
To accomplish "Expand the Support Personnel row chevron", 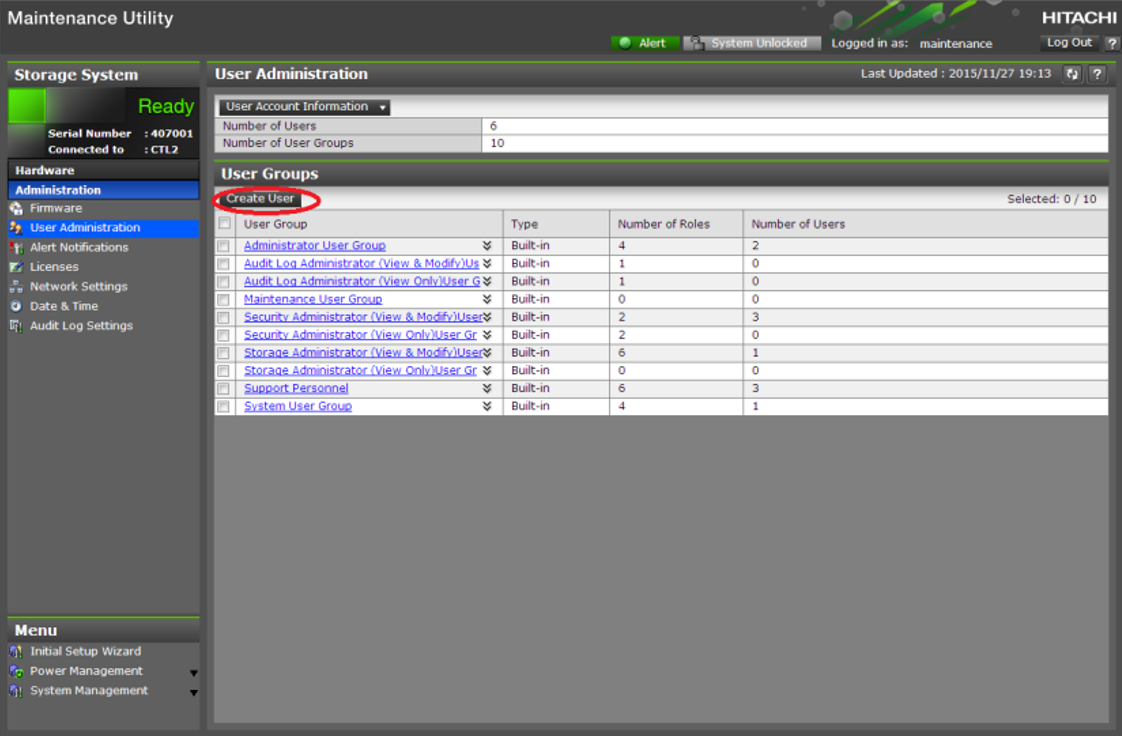I will tap(487, 389).
